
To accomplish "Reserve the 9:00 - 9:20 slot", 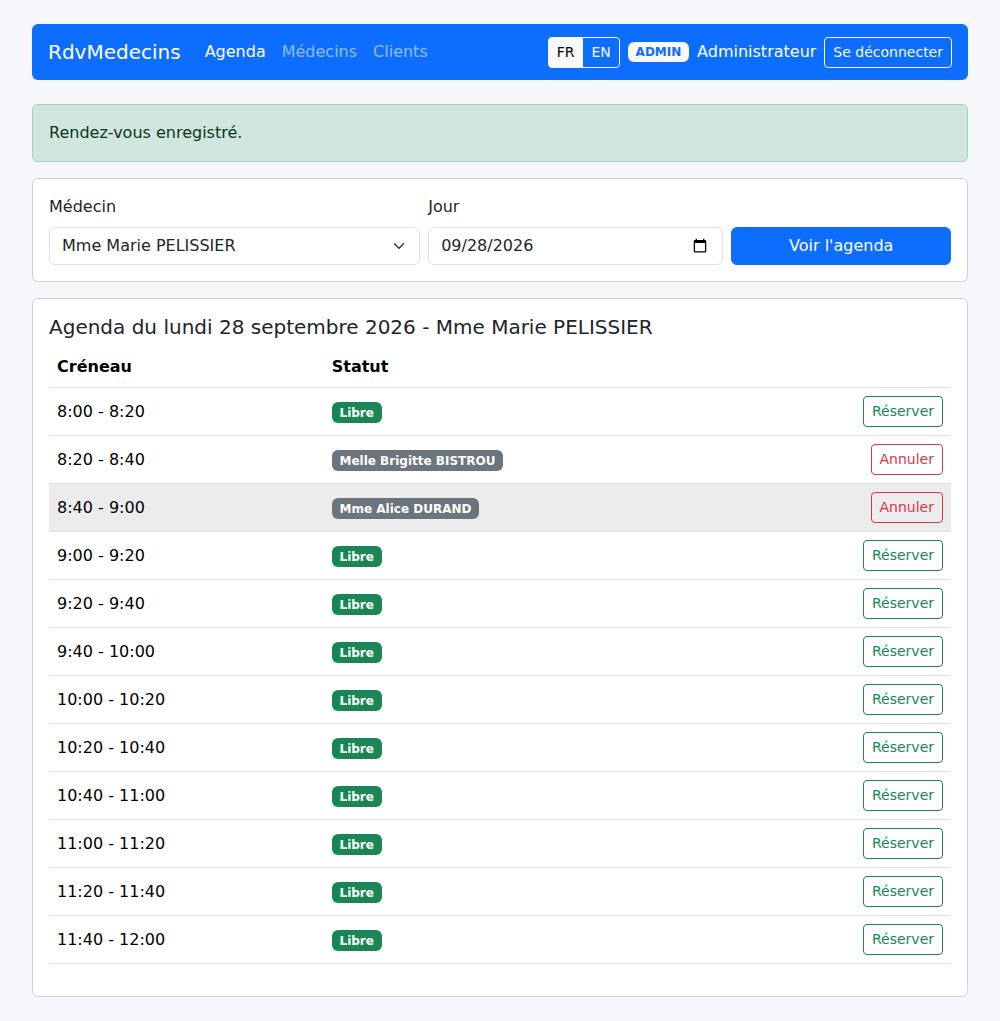I will [902, 555].
